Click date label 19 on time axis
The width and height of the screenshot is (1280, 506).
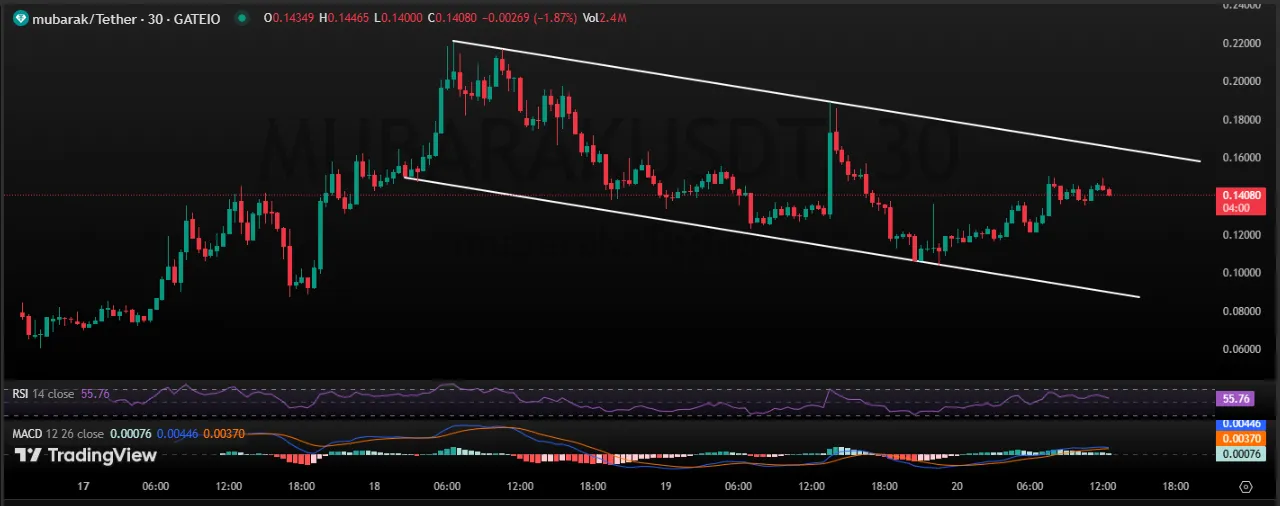665,487
